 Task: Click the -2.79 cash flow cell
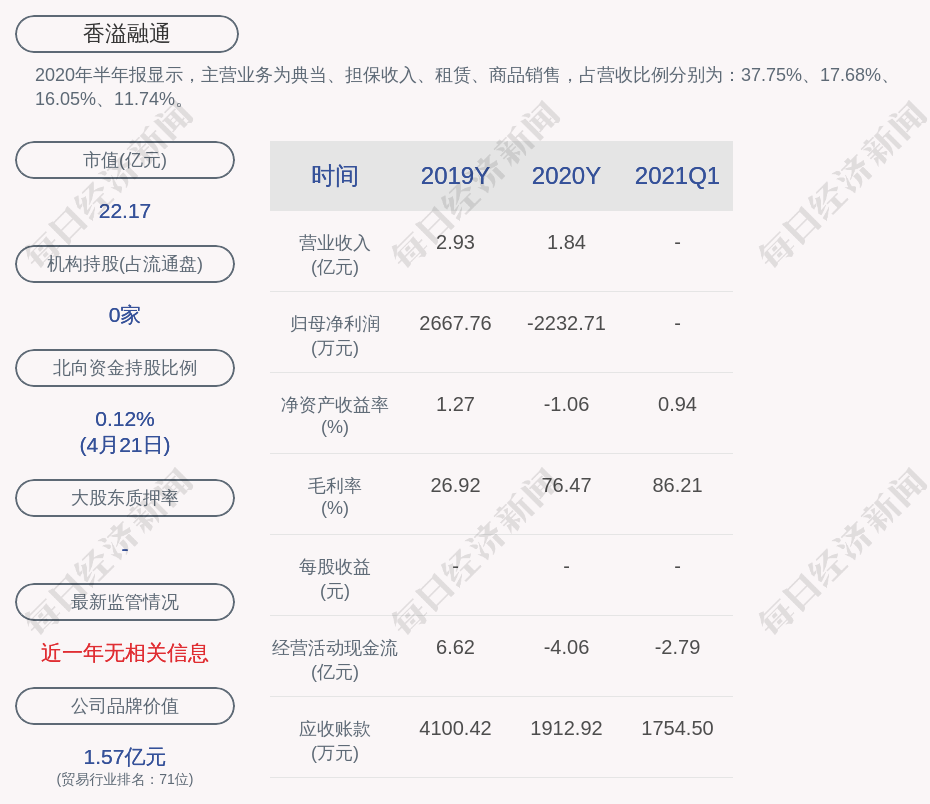click(x=677, y=647)
